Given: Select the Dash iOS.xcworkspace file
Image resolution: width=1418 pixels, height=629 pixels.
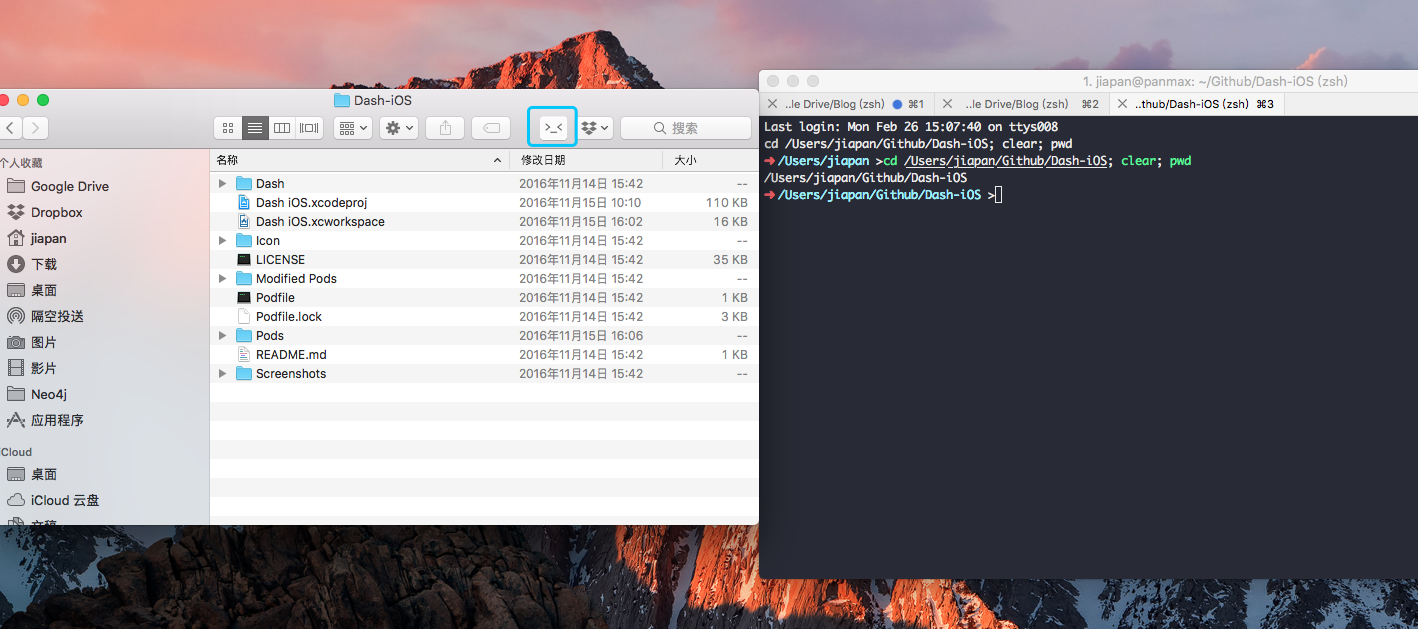Looking at the screenshot, I should pyautogui.click(x=319, y=222).
